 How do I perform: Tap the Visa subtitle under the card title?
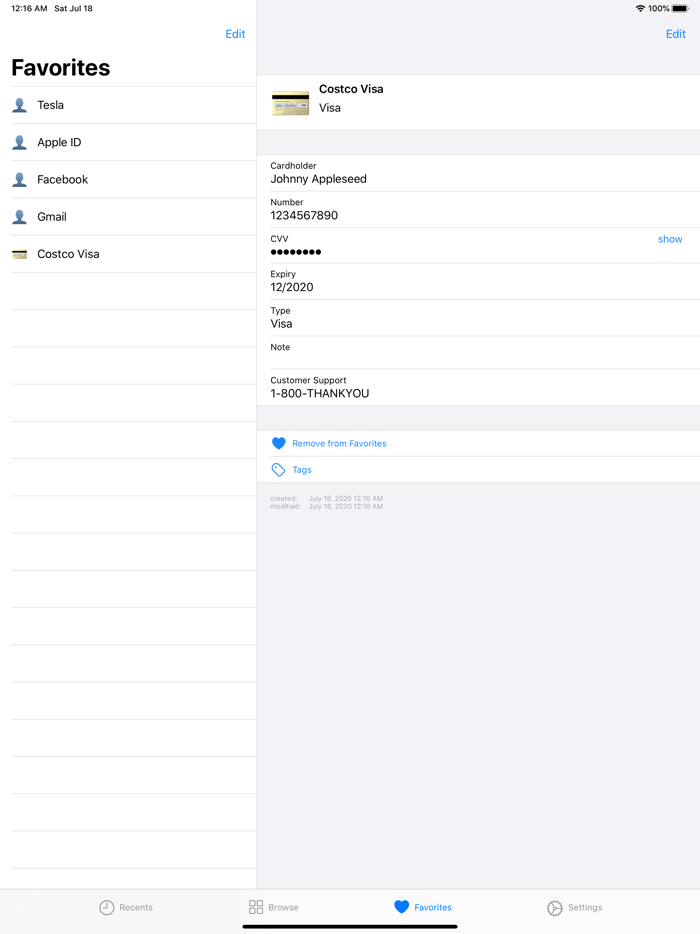[x=329, y=108]
